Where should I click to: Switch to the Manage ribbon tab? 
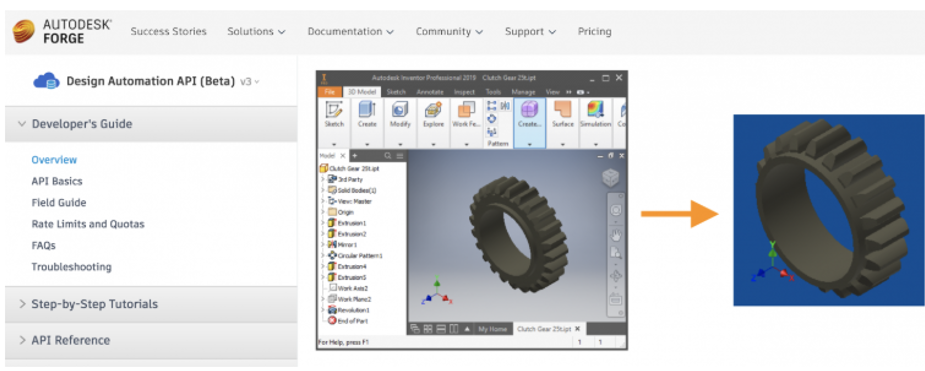pos(523,92)
